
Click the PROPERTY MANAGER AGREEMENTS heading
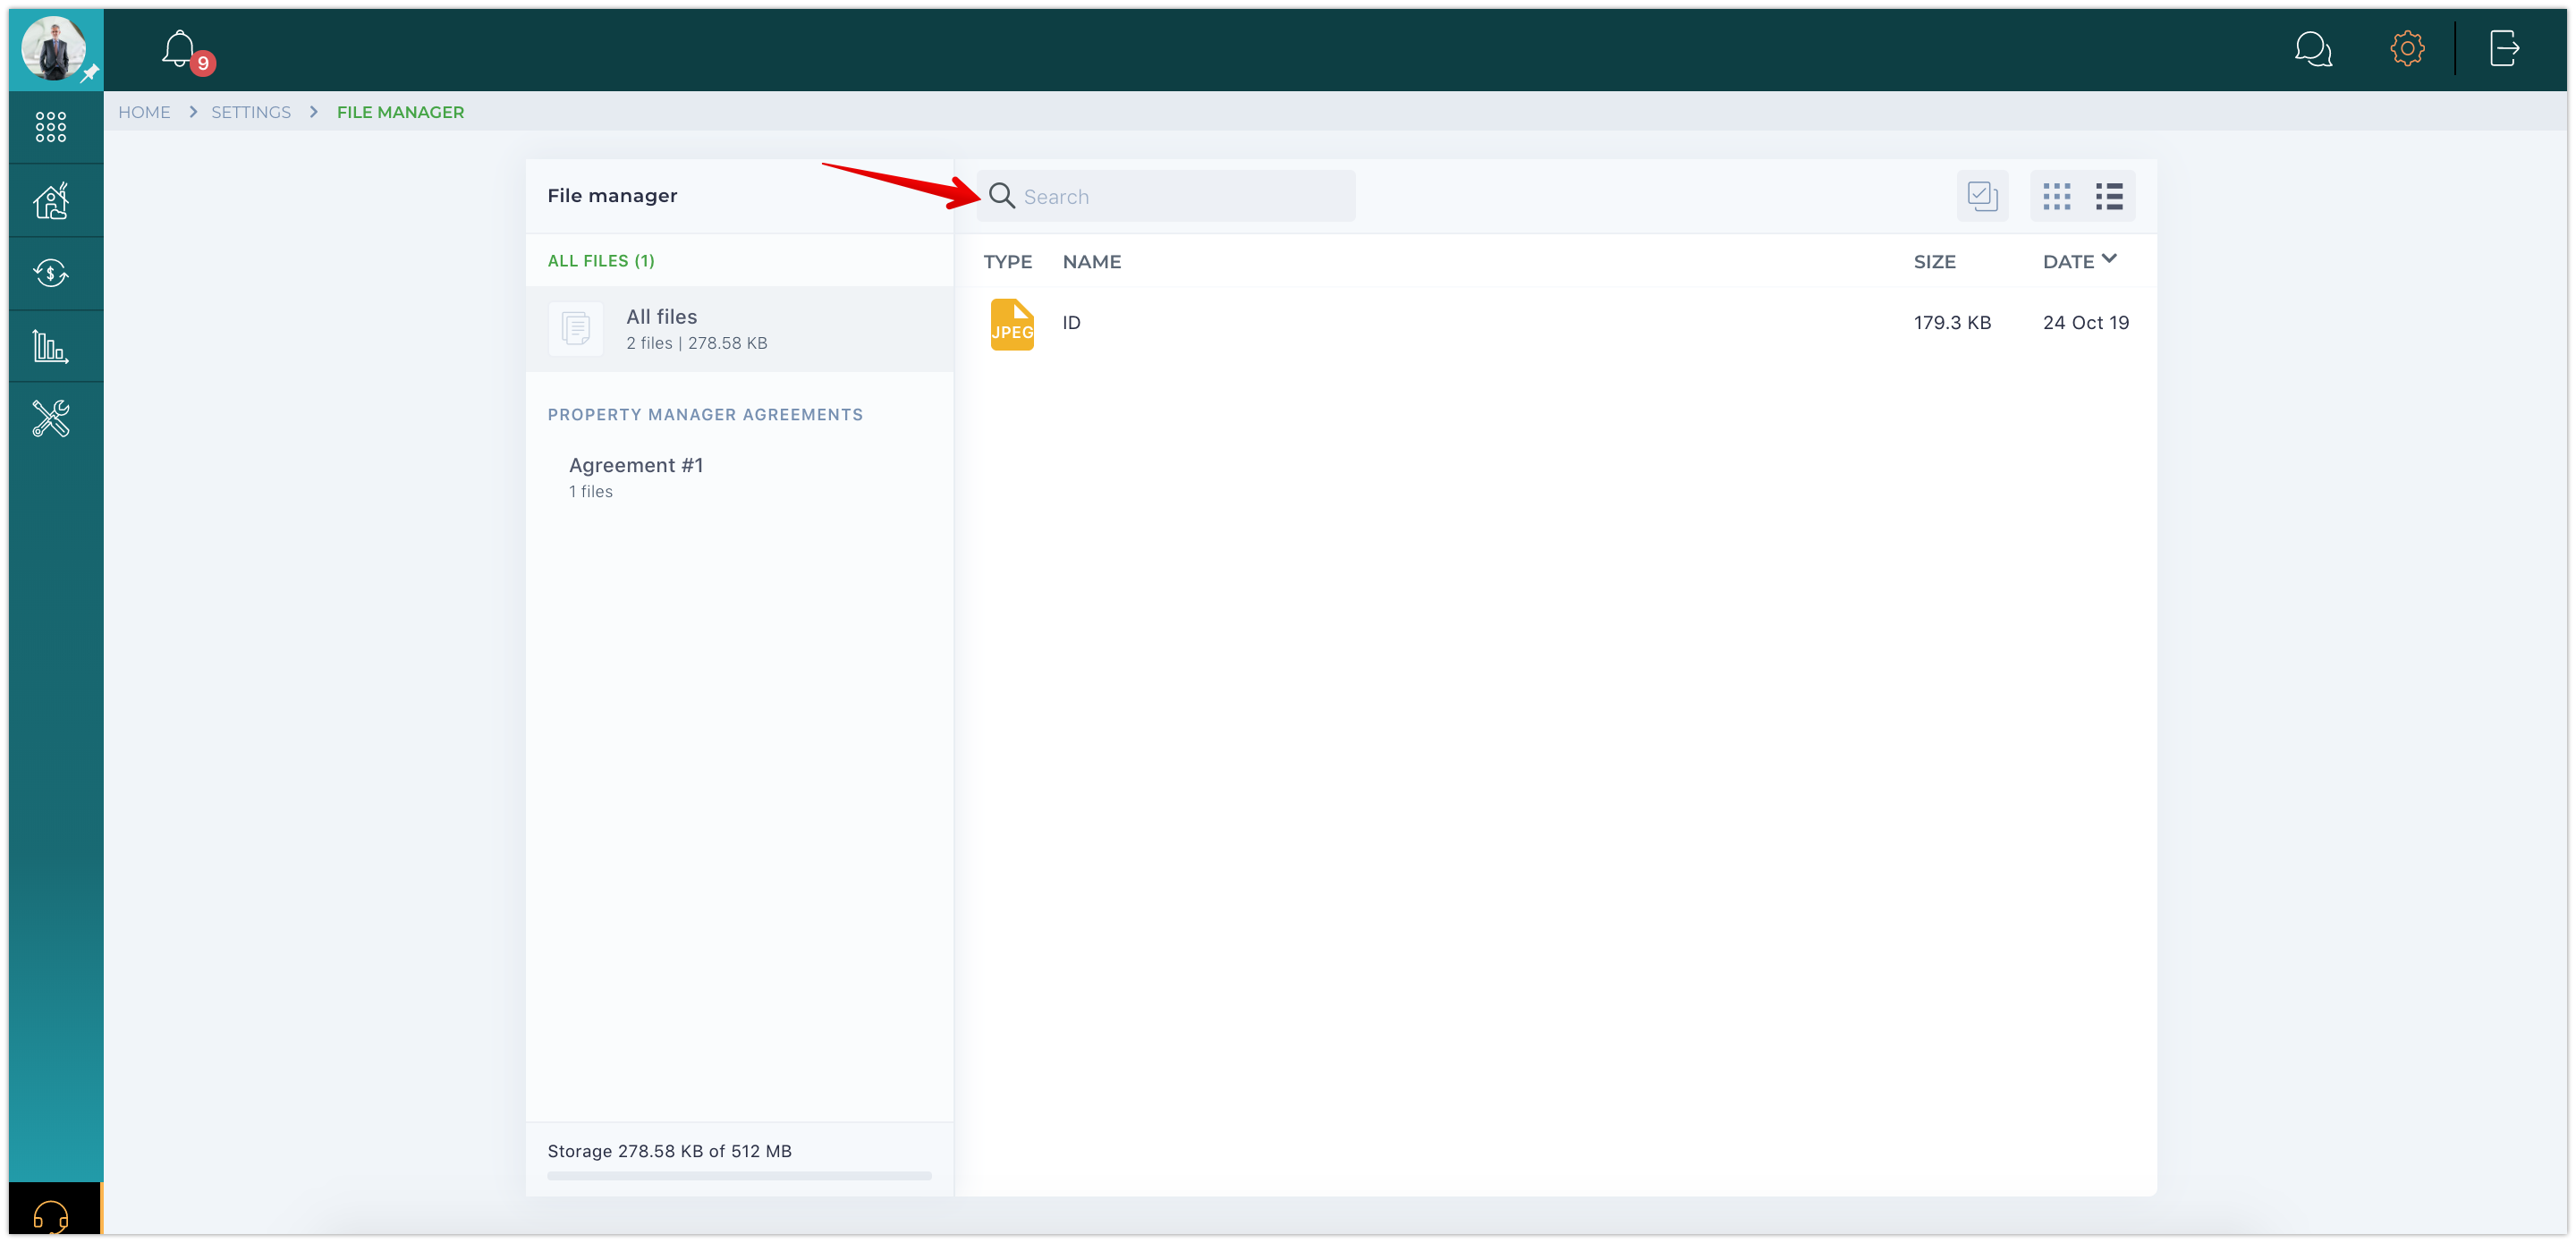[705, 415]
